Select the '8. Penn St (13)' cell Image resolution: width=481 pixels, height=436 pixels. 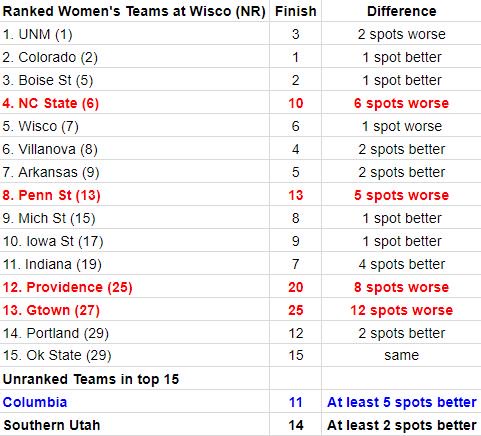coord(134,195)
